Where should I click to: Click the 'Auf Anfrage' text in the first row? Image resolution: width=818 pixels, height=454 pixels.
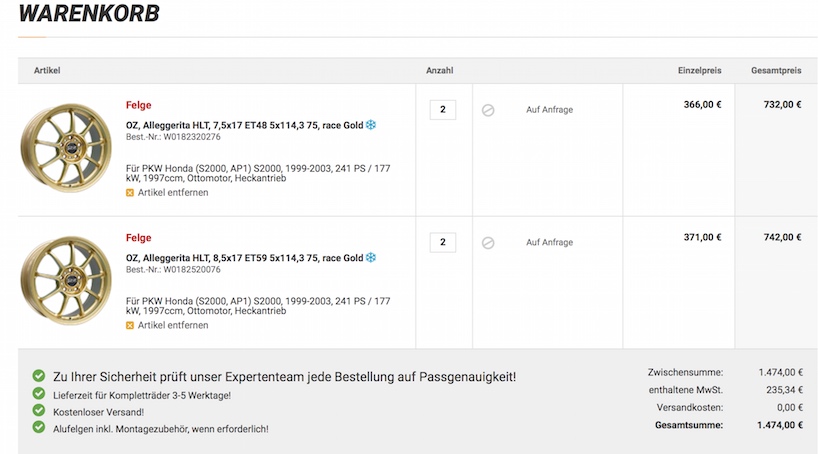(x=549, y=110)
